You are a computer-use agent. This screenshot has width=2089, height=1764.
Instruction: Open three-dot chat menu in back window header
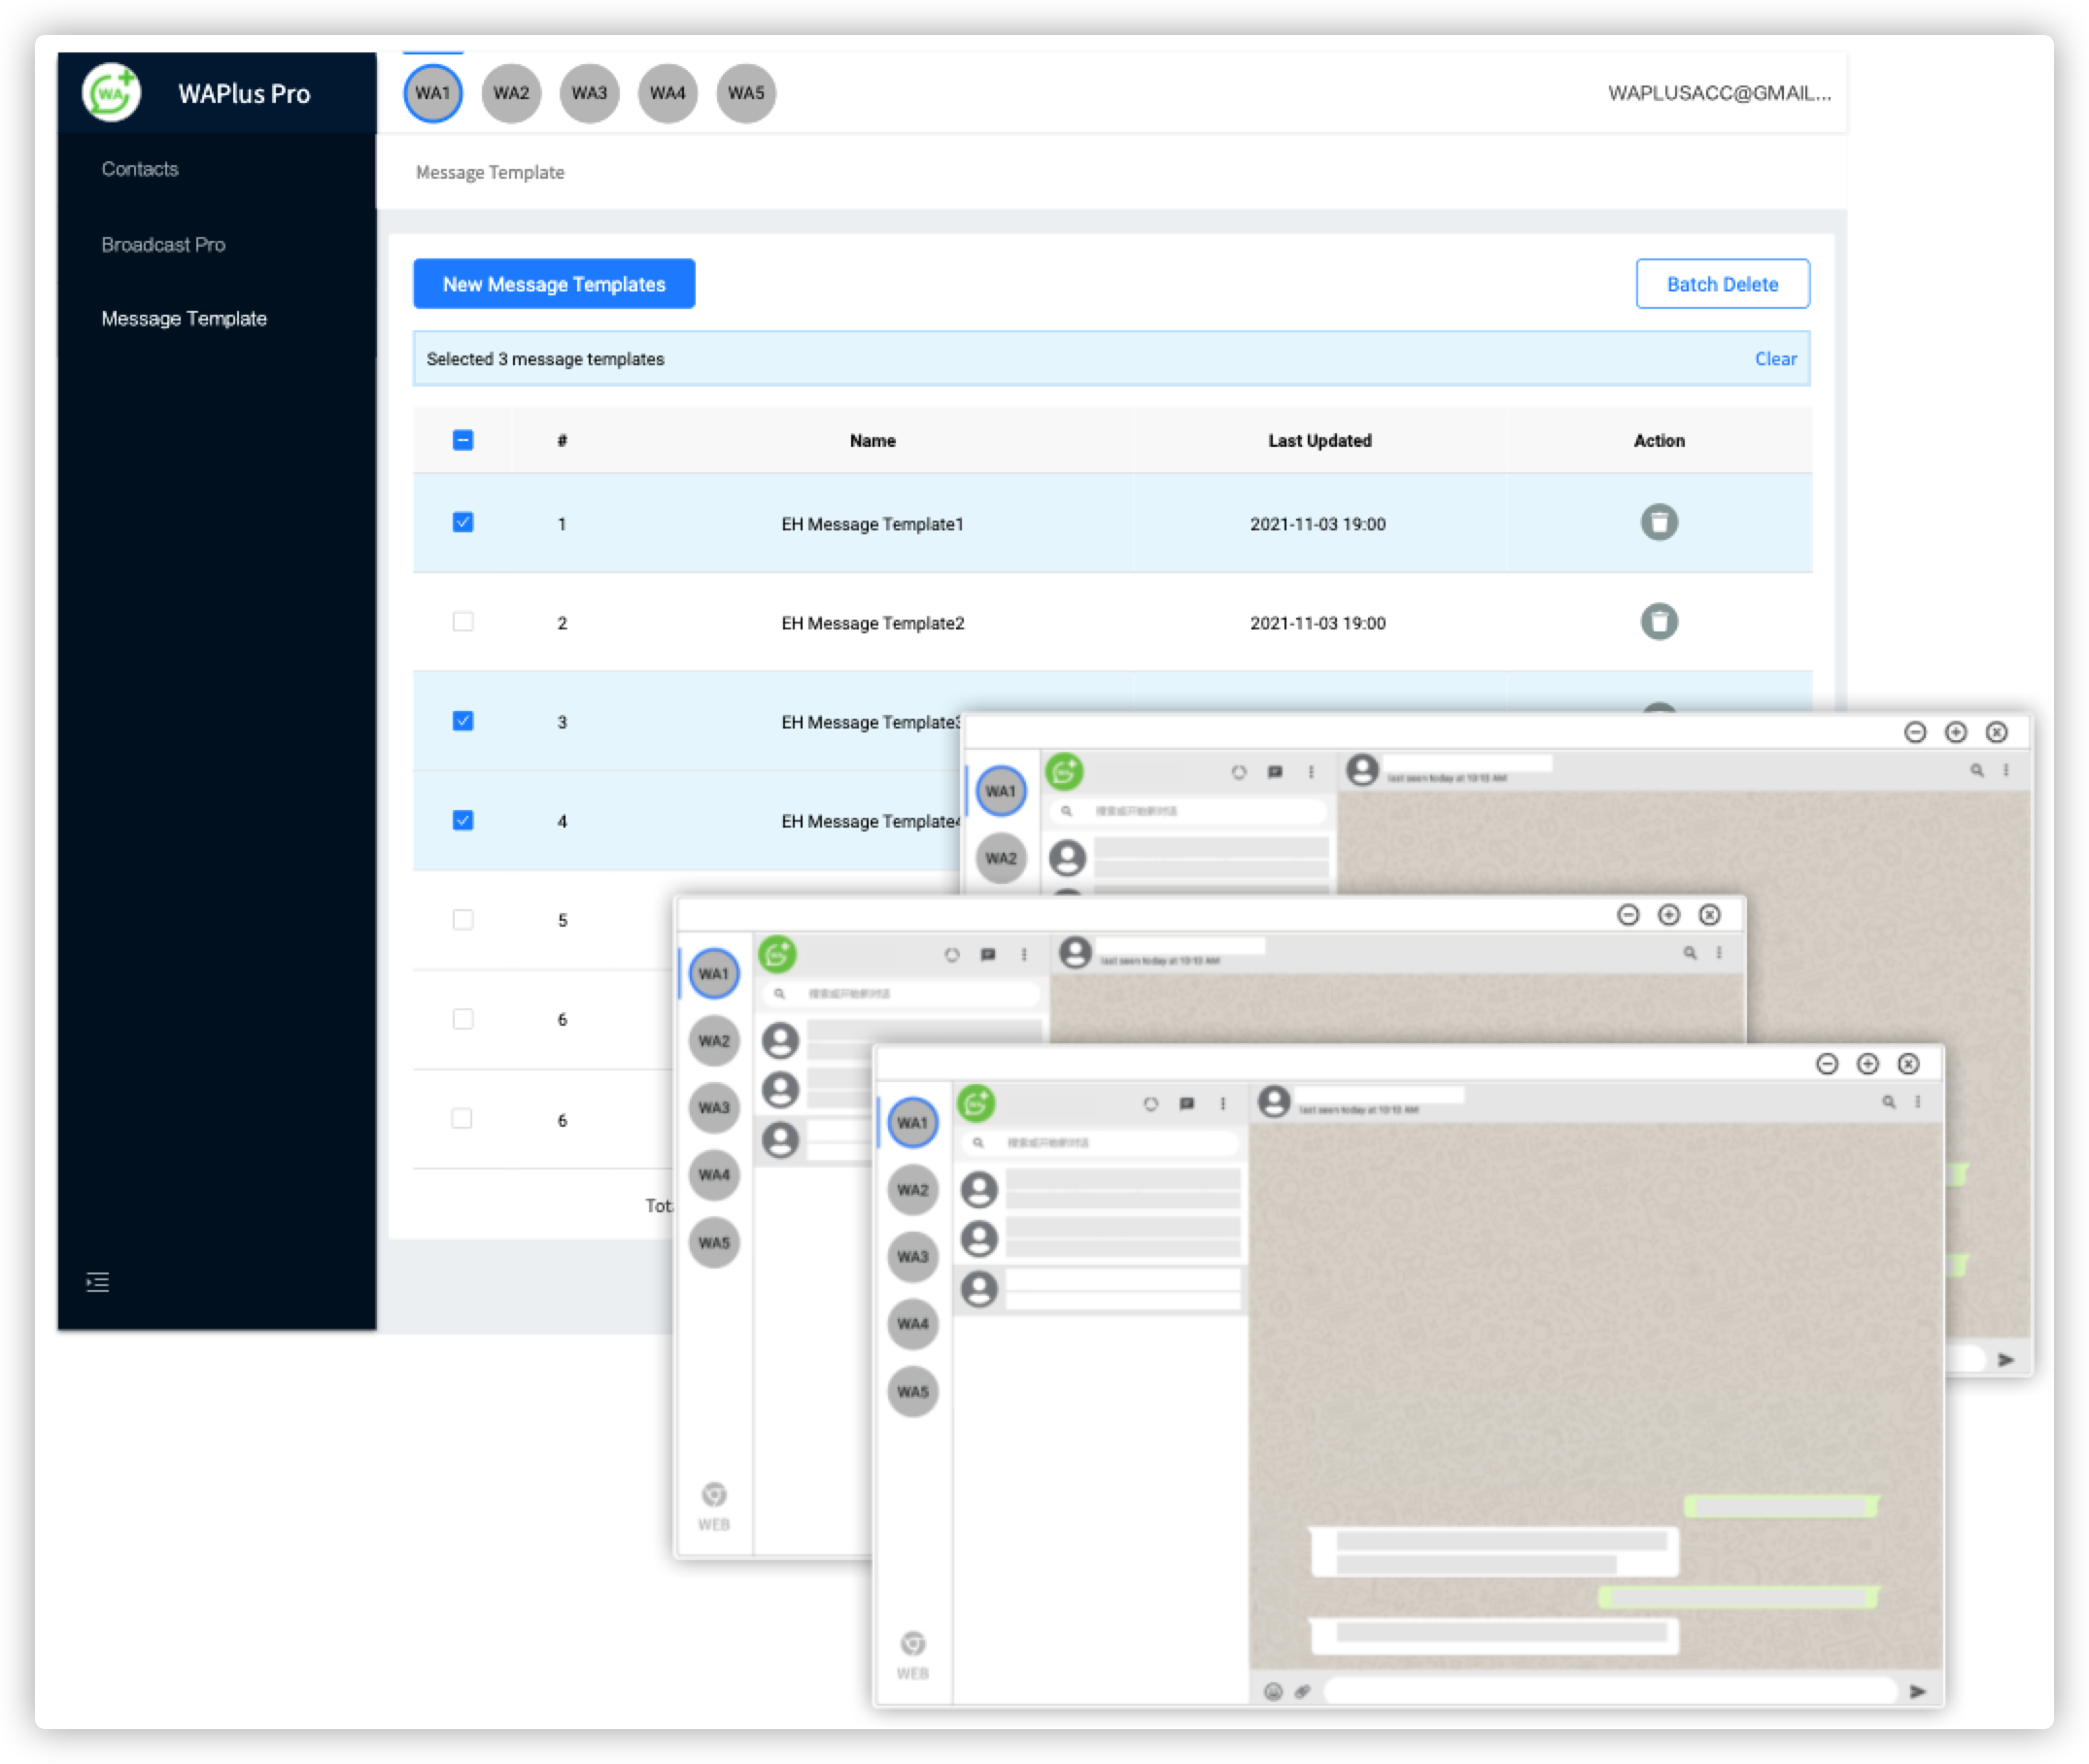pyautogui.click(x=2005, y=769)
